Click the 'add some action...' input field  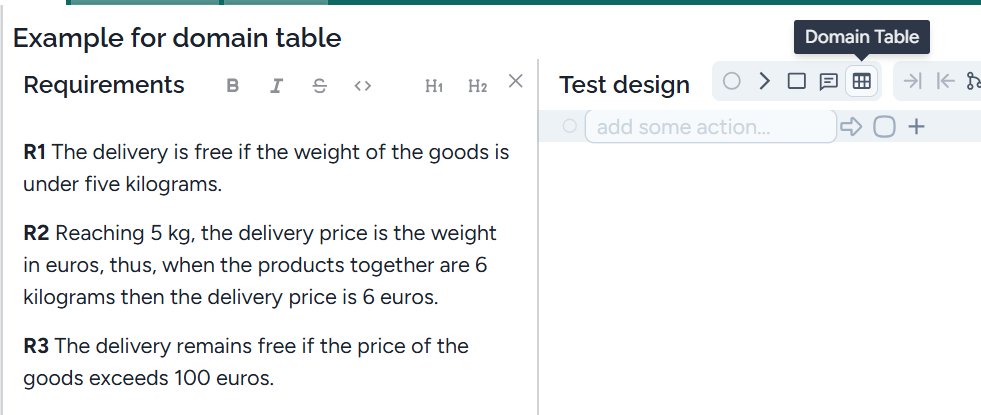[x=709, y=127]
